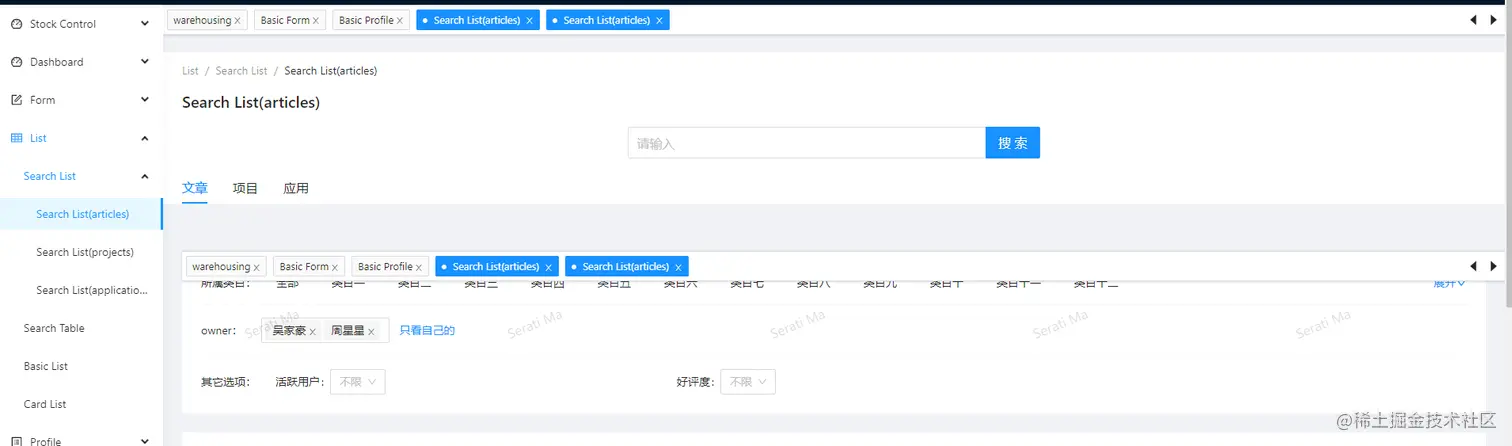This screenshot has width=1512, height=446.
Task: Switch to the 项目 tab
Action: tap(245, 188)
